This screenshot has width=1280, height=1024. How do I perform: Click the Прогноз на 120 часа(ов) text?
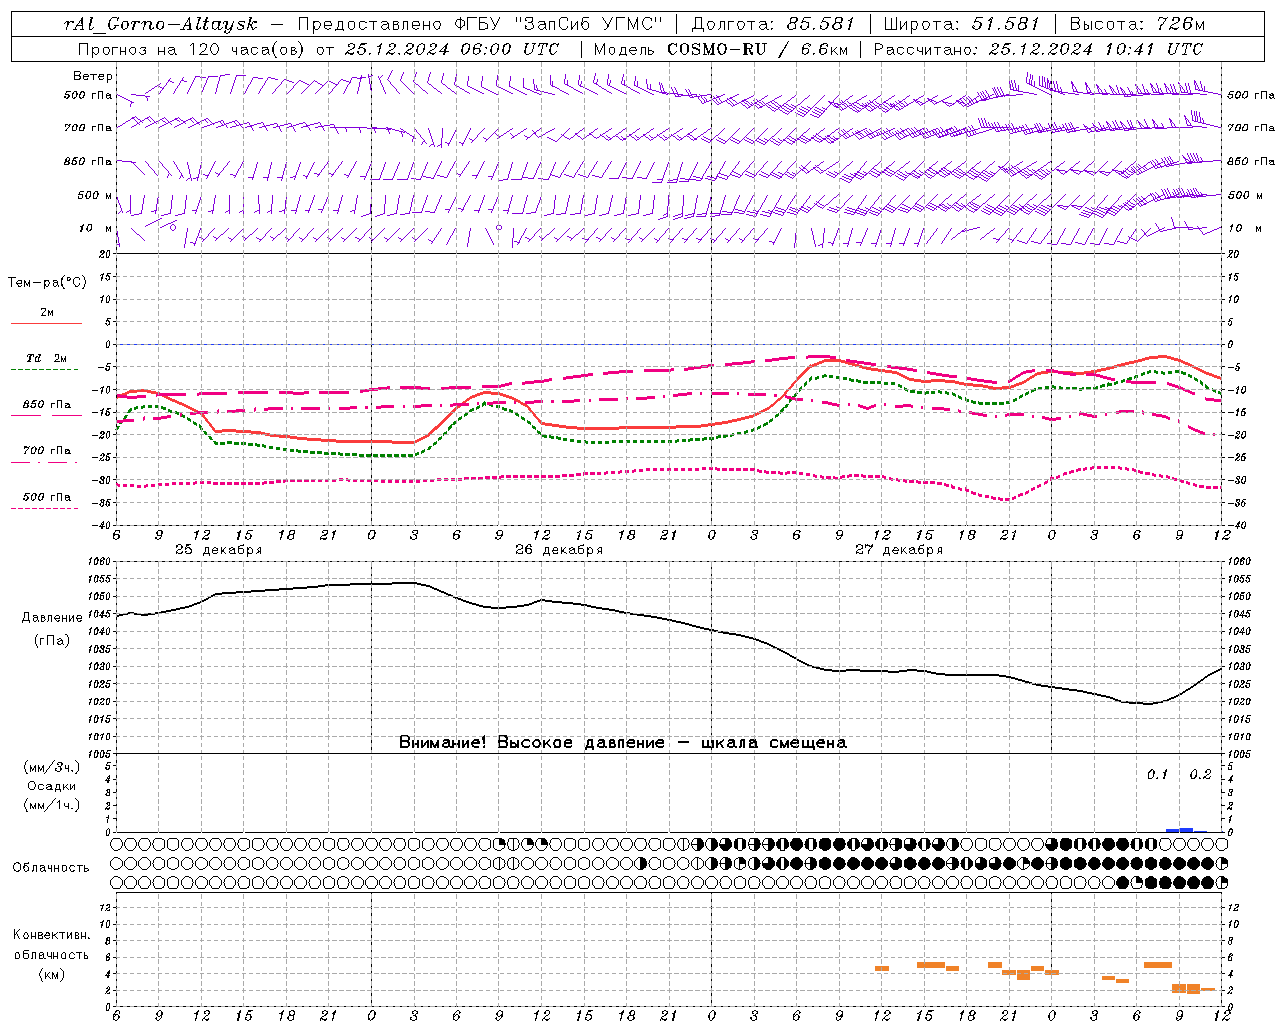click(x=192, y=49)
